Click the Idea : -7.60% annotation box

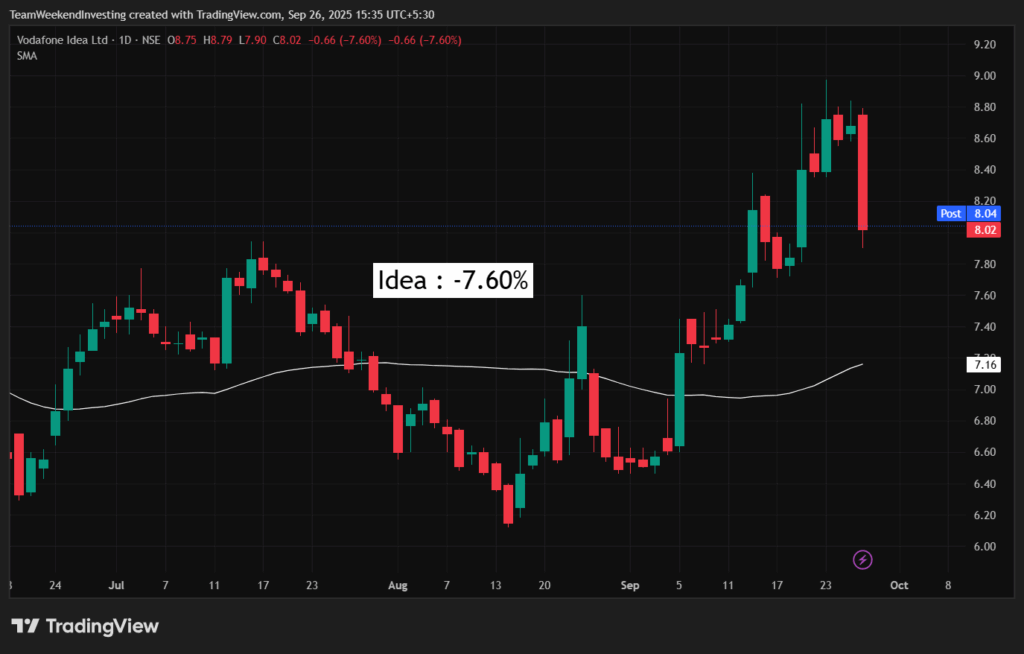click(453, 280)
